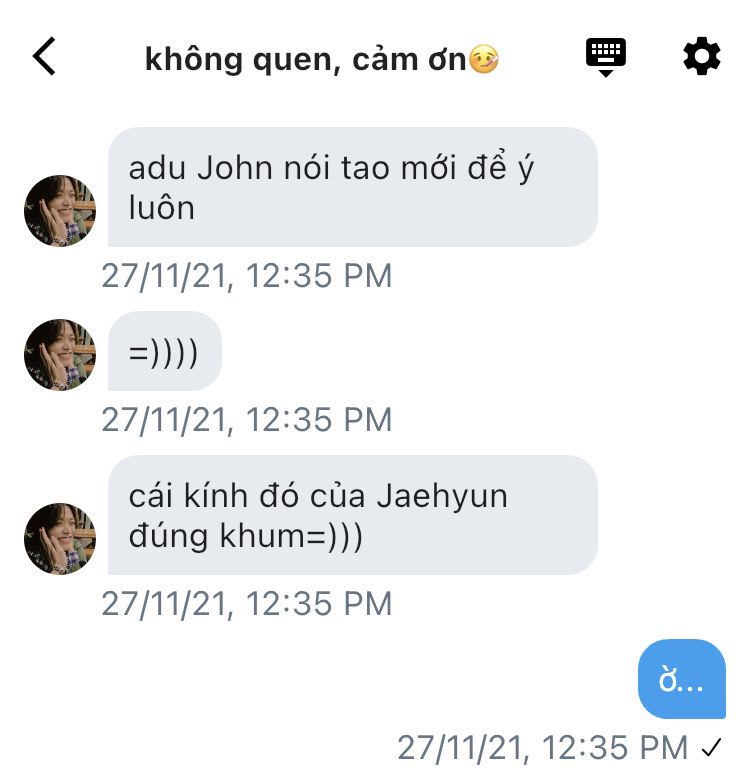This screenshot has width=750, height=776.
Task: Tap the emoji beside the chat title
Action: [x=484, y=59]
